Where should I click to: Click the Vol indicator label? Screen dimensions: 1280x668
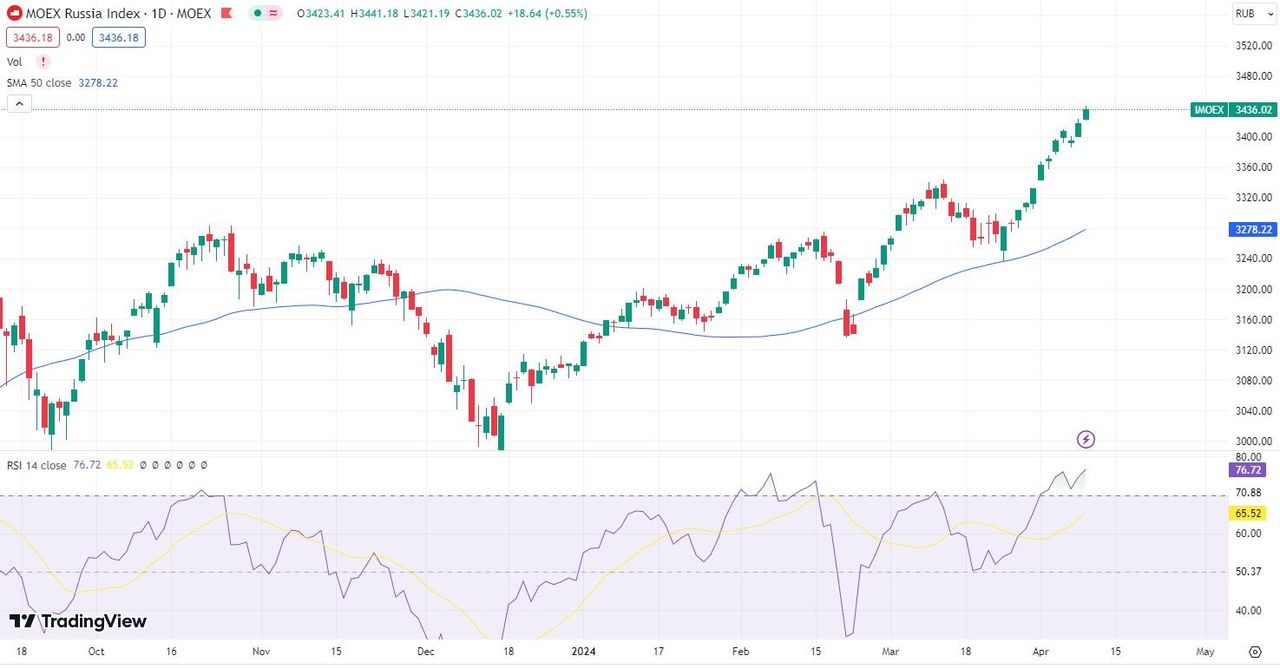coord(15,62)
